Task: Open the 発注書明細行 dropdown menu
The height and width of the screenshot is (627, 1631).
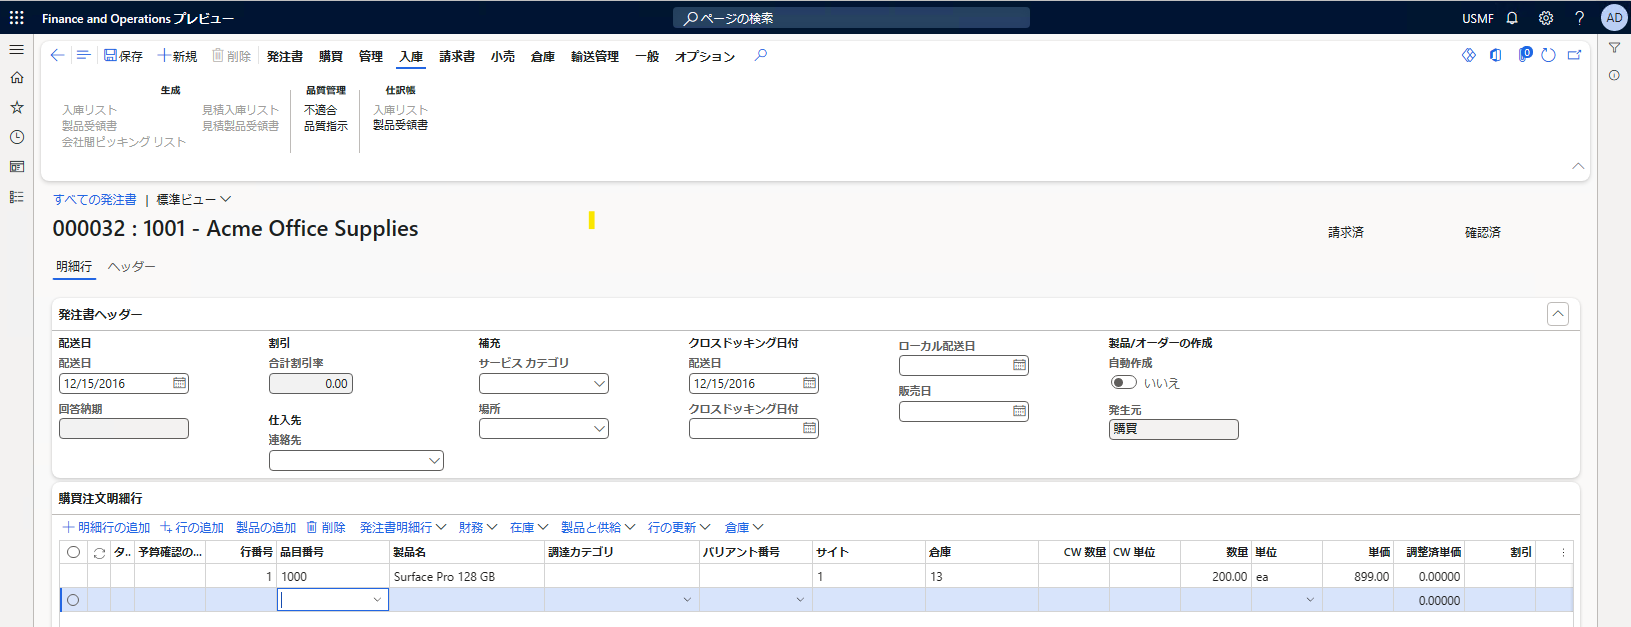Action: 403,527
